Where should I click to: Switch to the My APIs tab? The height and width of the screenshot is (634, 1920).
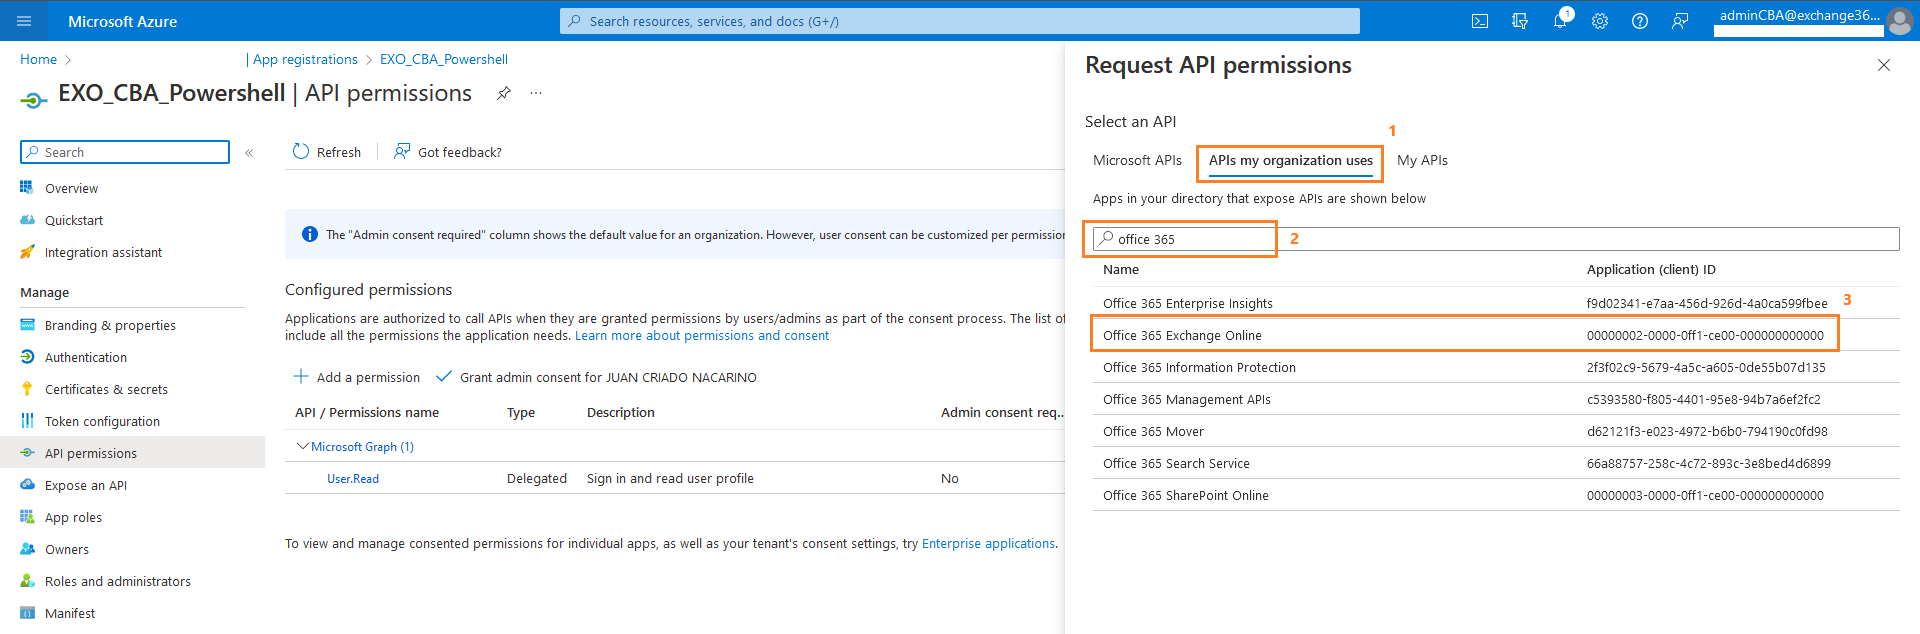click(x=1422, y=160)
